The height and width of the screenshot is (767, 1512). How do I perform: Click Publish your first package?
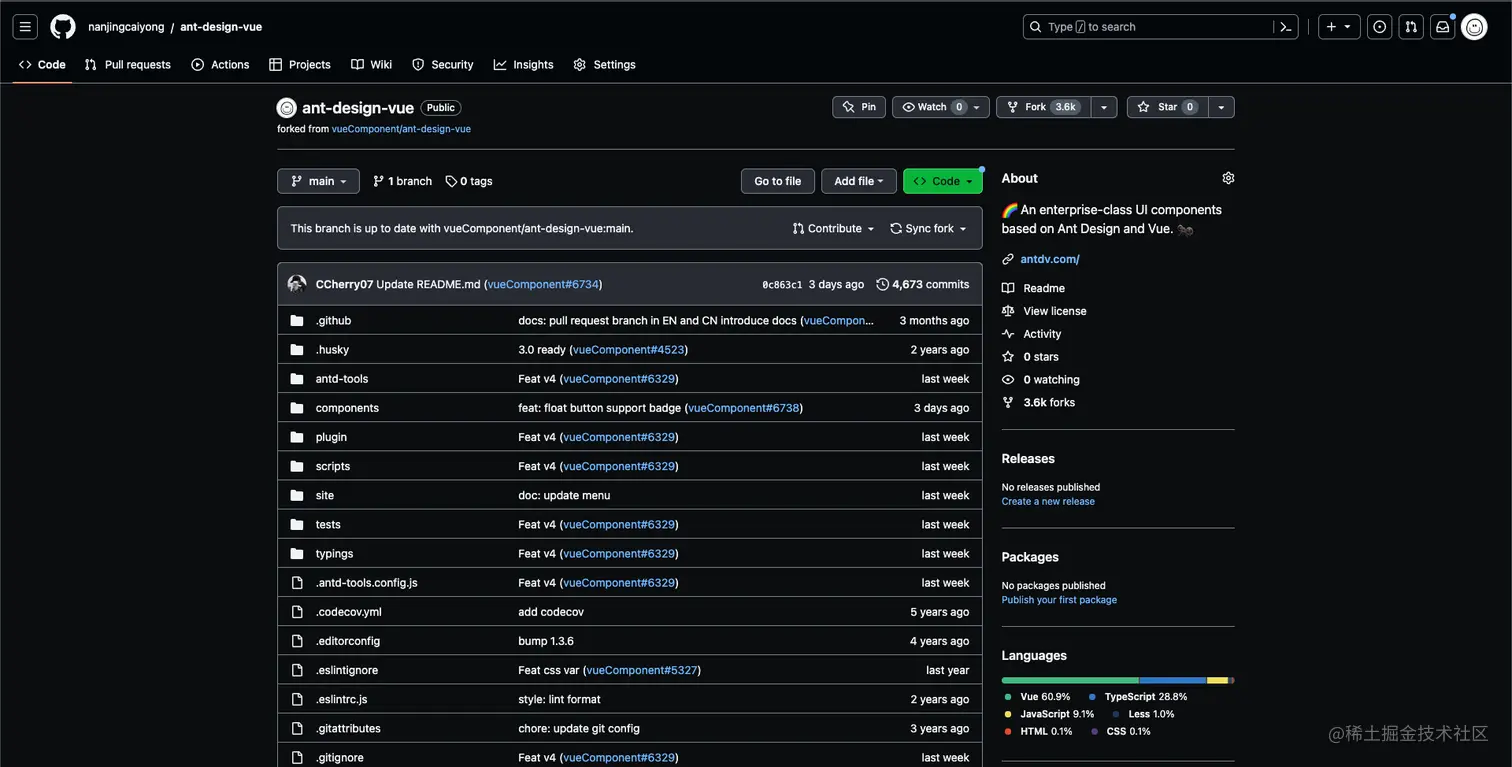click(x=1059, y=600)
